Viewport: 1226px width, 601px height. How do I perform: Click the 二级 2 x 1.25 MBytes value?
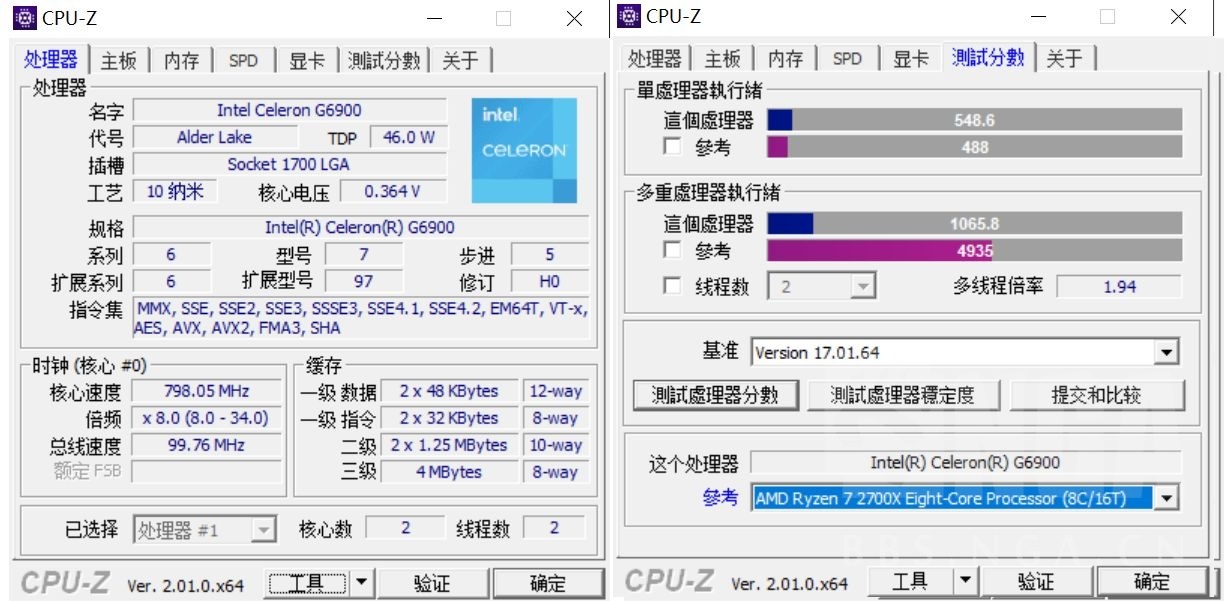pyautogui.click(x=448, y=445)
